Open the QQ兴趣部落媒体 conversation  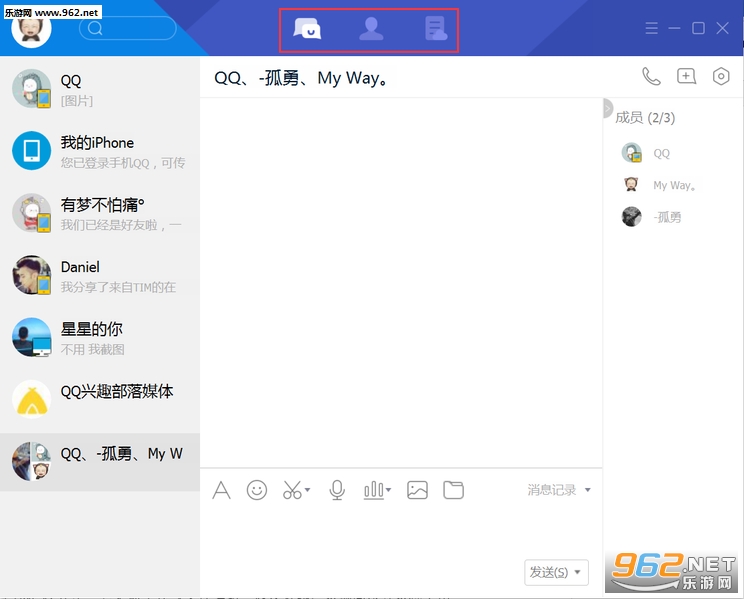tap(100, 400)
